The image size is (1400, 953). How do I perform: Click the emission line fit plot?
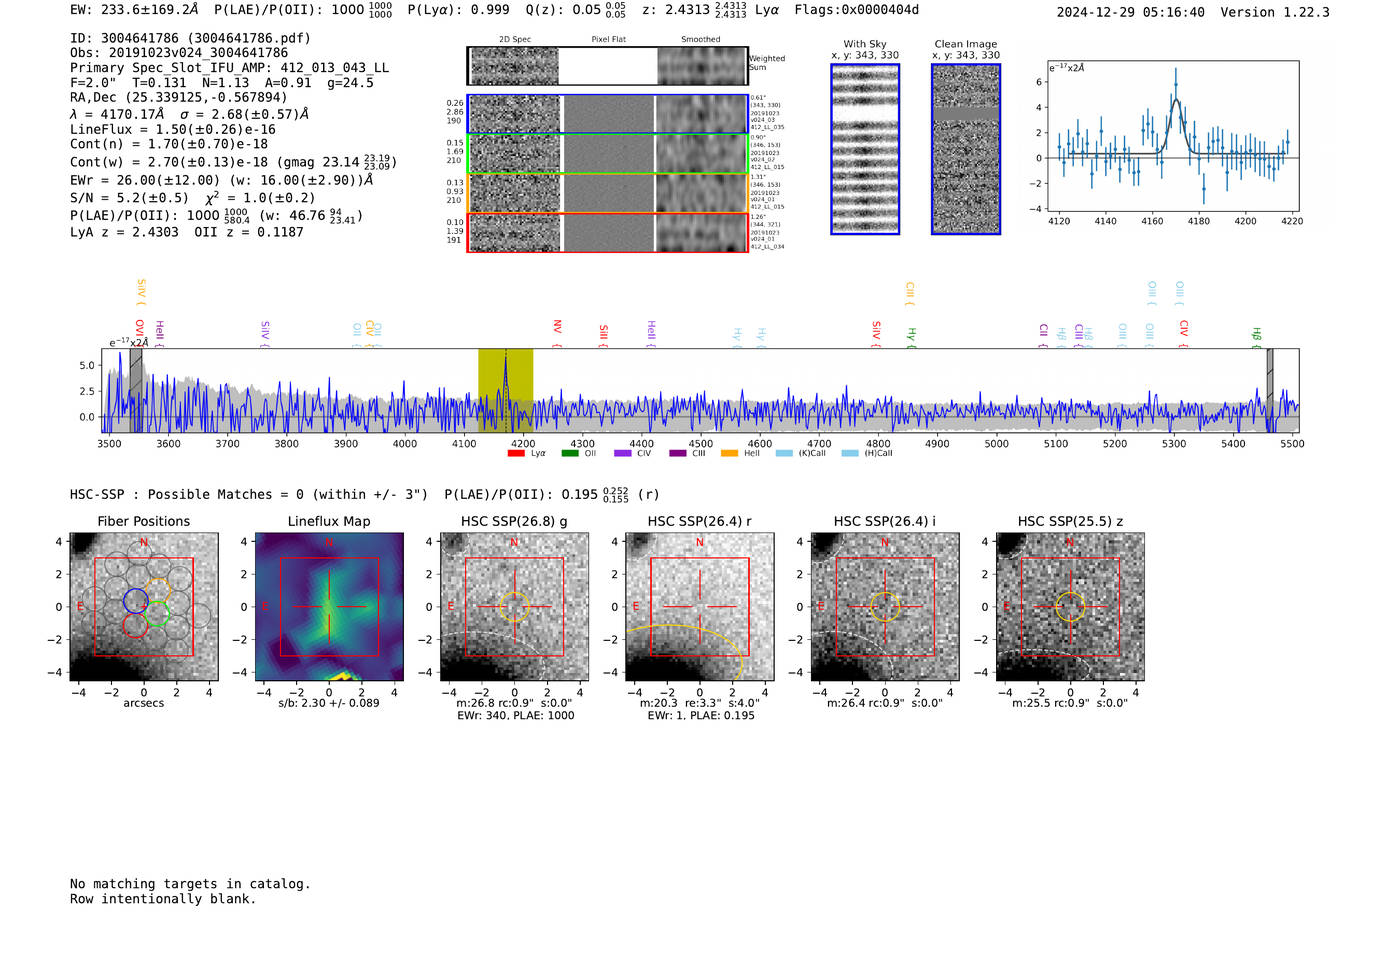(1173, 137)
